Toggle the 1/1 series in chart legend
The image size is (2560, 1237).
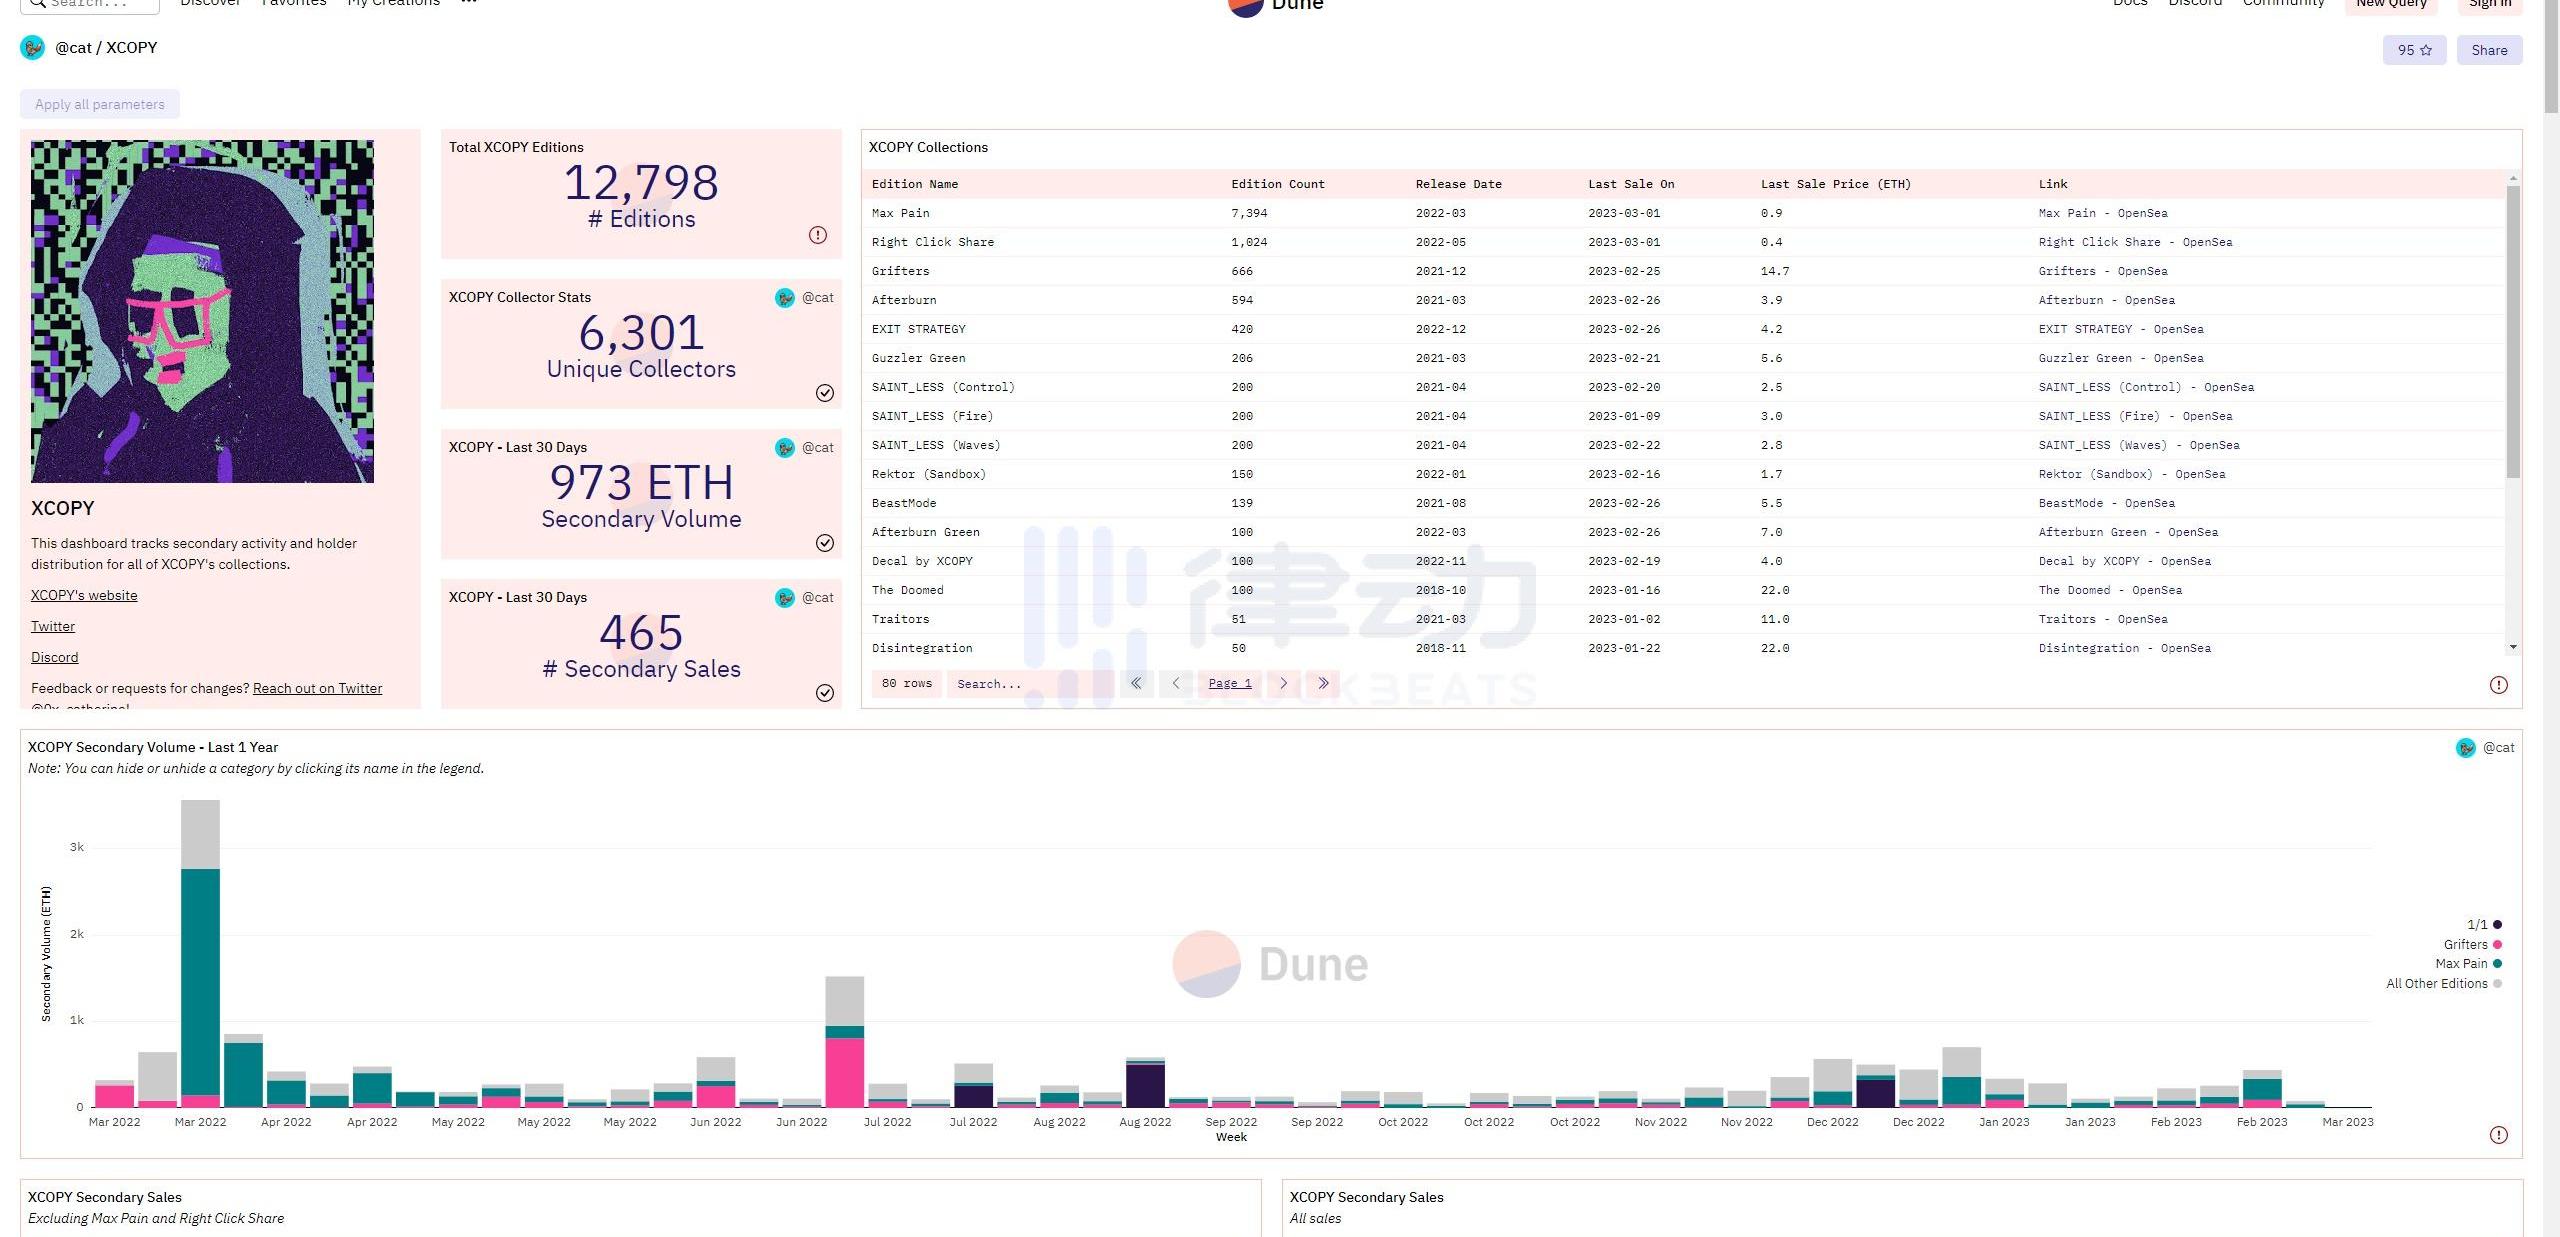click(2484, 925)
